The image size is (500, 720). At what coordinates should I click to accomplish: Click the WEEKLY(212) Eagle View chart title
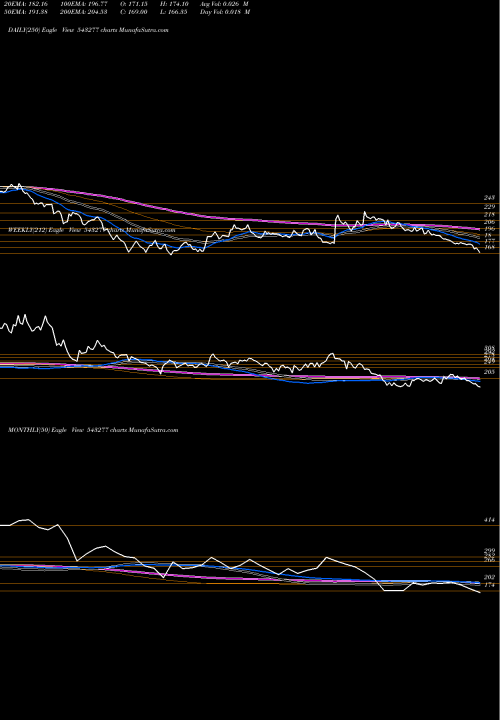[x=91, y=230]
